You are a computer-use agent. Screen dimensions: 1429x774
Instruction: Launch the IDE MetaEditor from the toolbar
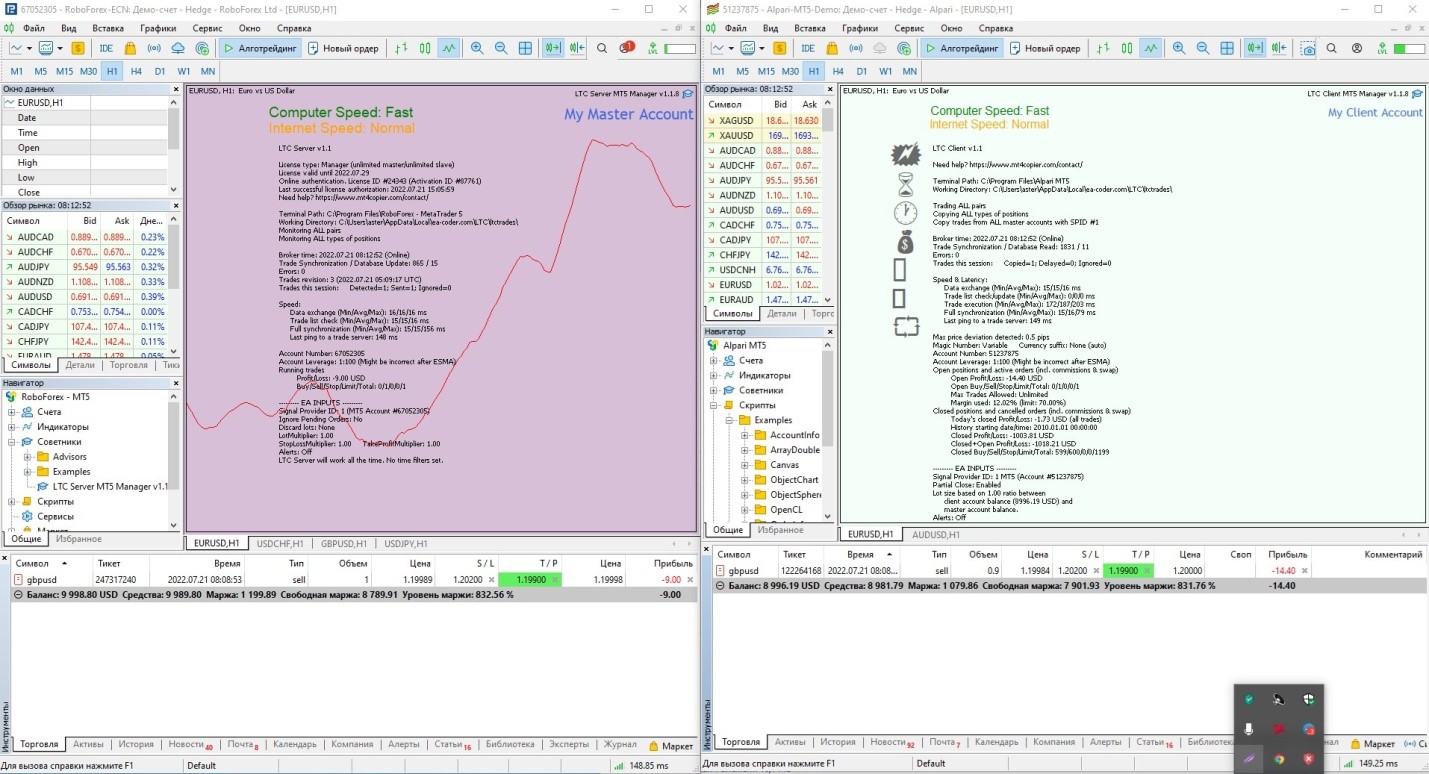105,47
